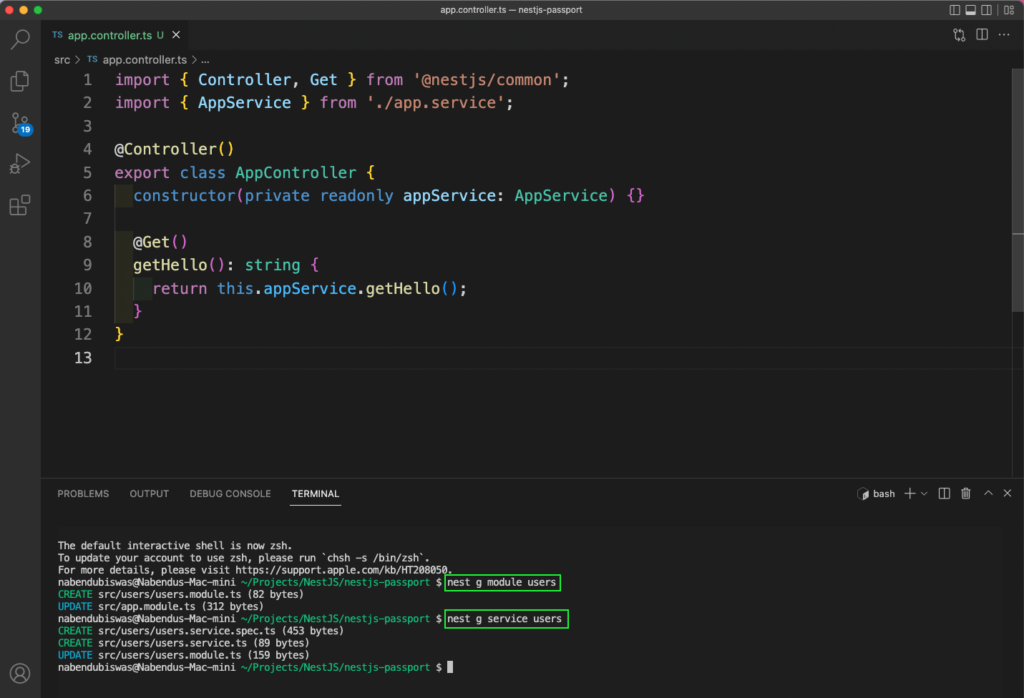Create a new terminal with plus button
Viewport: 1024px width, 698px height.
tap(910, 494)
